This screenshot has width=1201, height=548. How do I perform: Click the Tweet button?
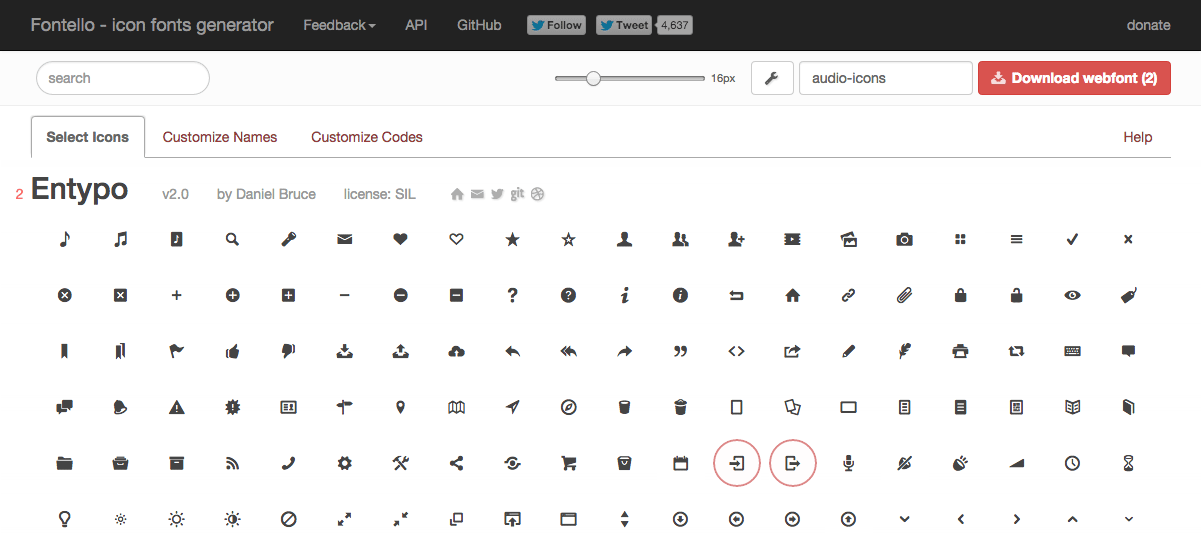[624, 25]
